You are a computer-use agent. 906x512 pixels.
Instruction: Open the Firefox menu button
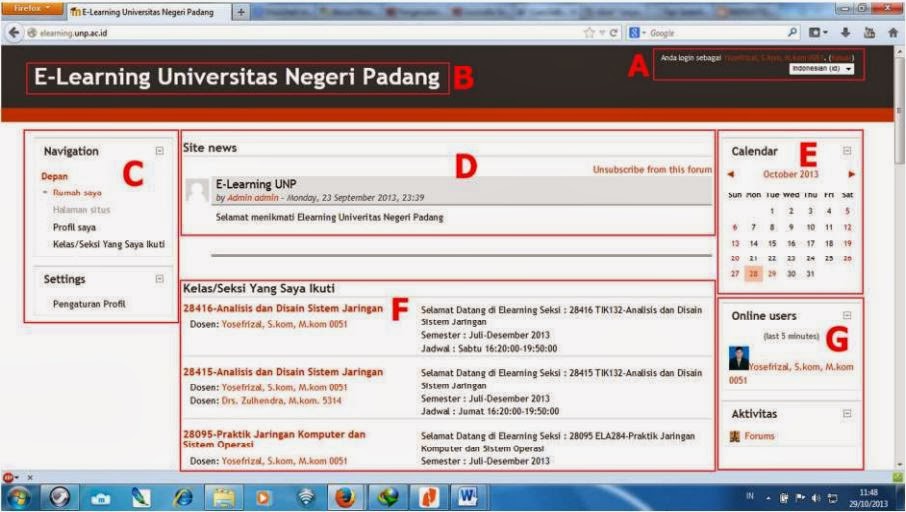tap(32, 9)
